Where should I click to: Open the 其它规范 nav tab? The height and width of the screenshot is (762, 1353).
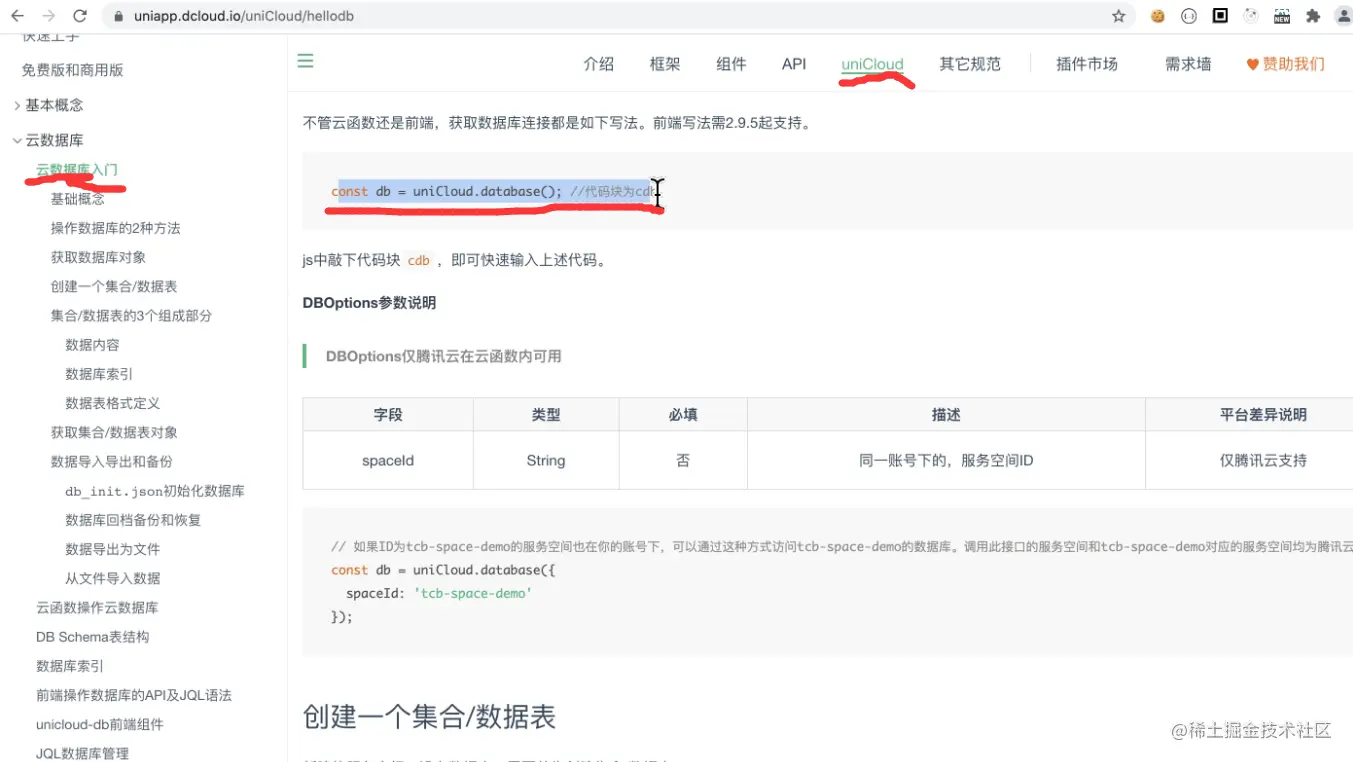[970, 64]
